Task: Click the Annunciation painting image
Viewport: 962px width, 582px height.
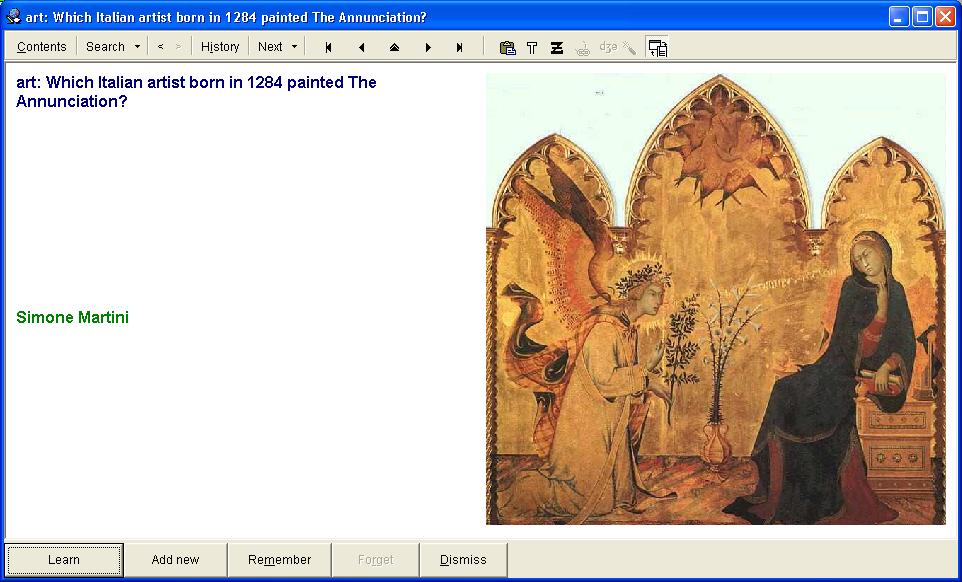Action: tap(715, 298)
